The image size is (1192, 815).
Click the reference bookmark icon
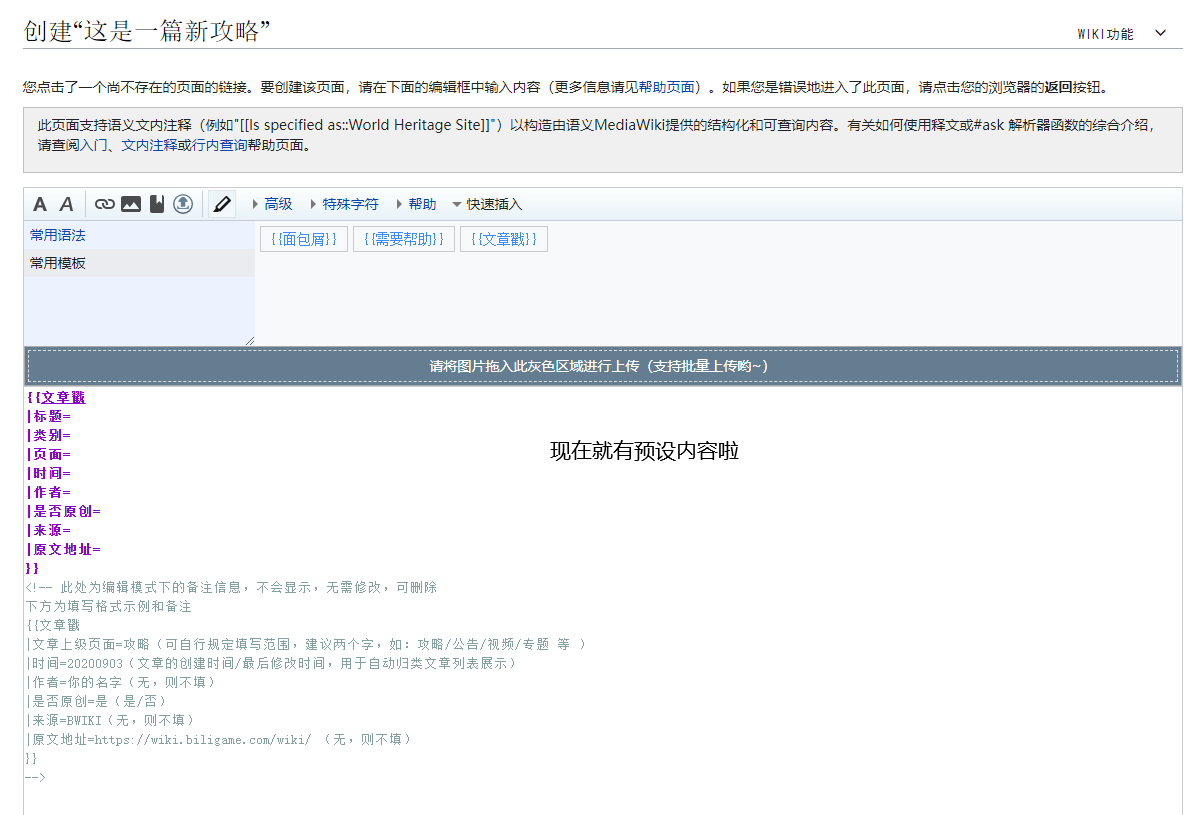point(157,204)
